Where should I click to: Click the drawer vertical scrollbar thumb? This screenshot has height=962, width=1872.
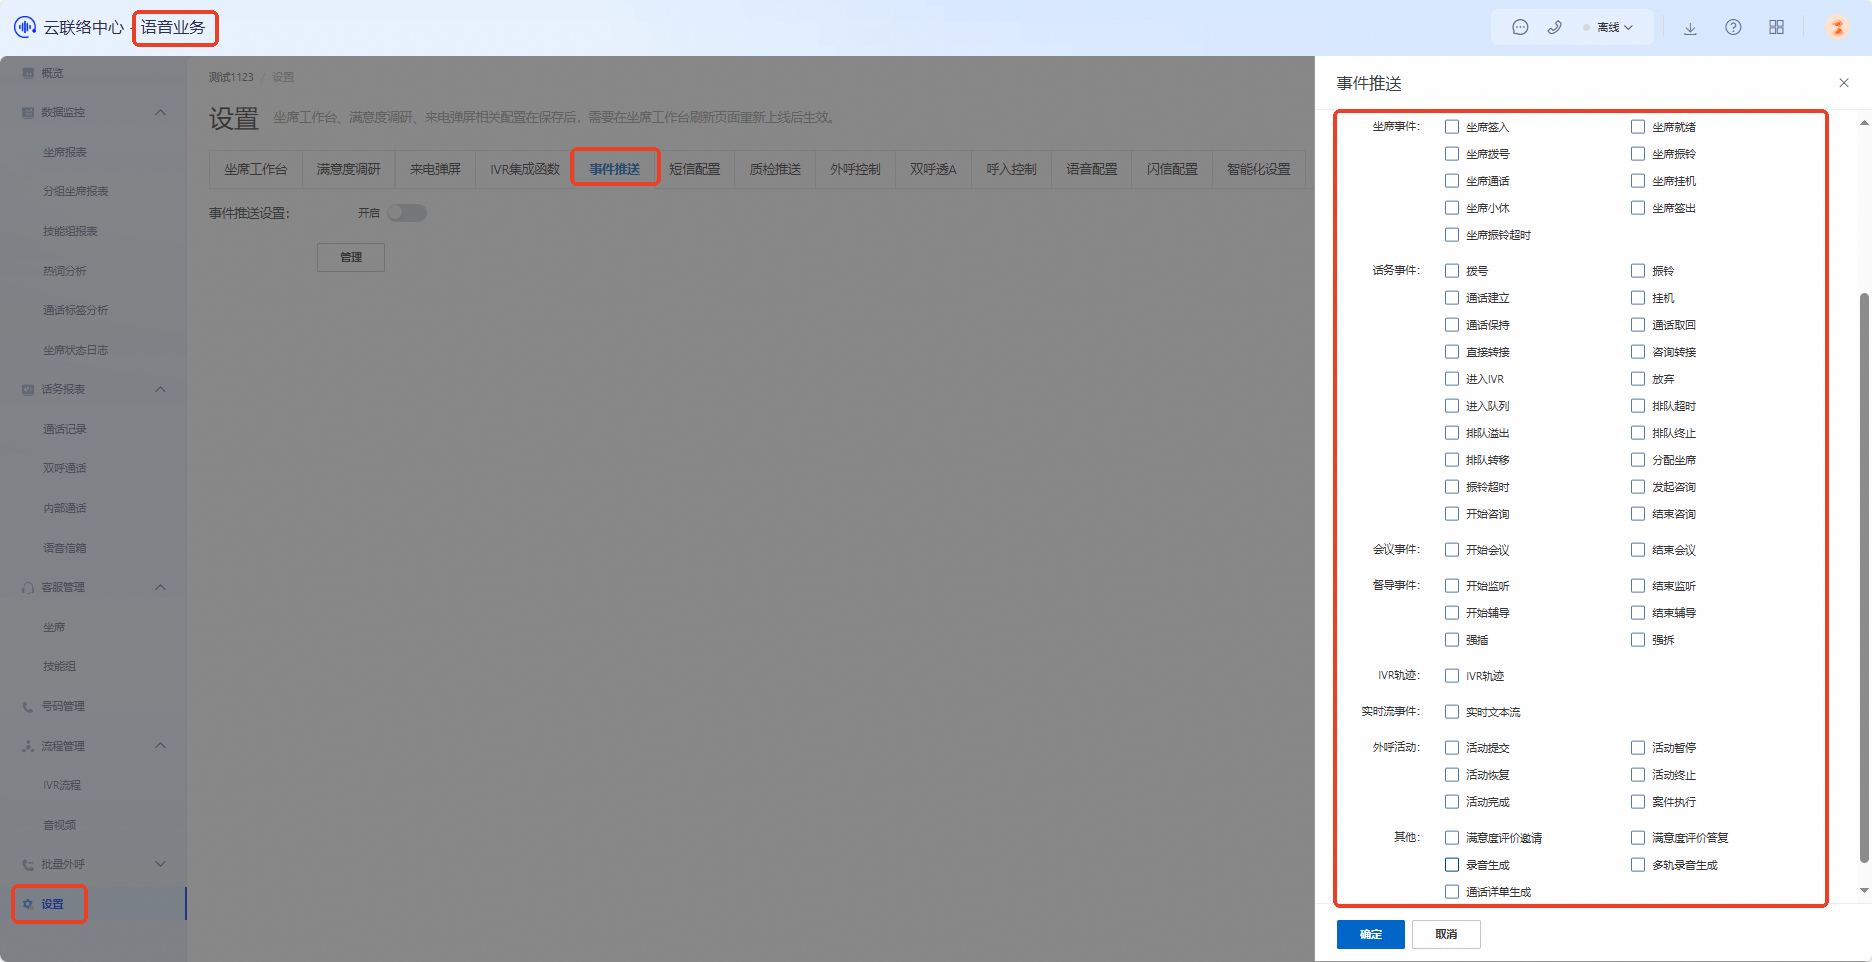coord(1864,577)
